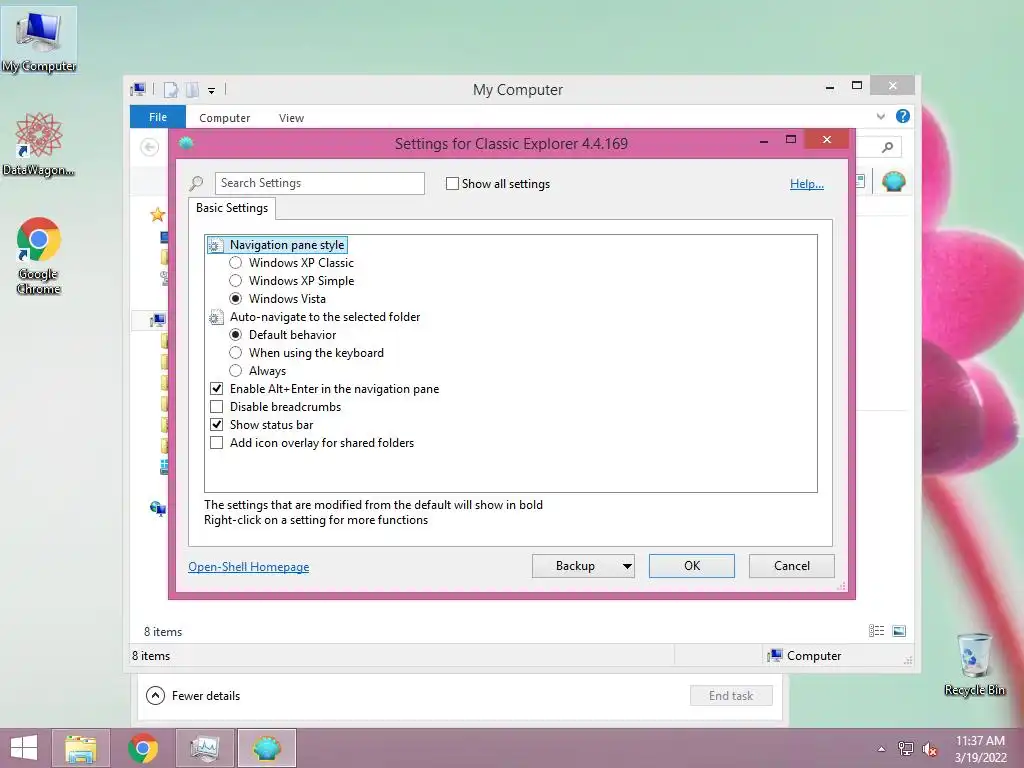The image size is (1024, 768).
Task: Select the Network icon in navigation pane
Action: point(157,508)
